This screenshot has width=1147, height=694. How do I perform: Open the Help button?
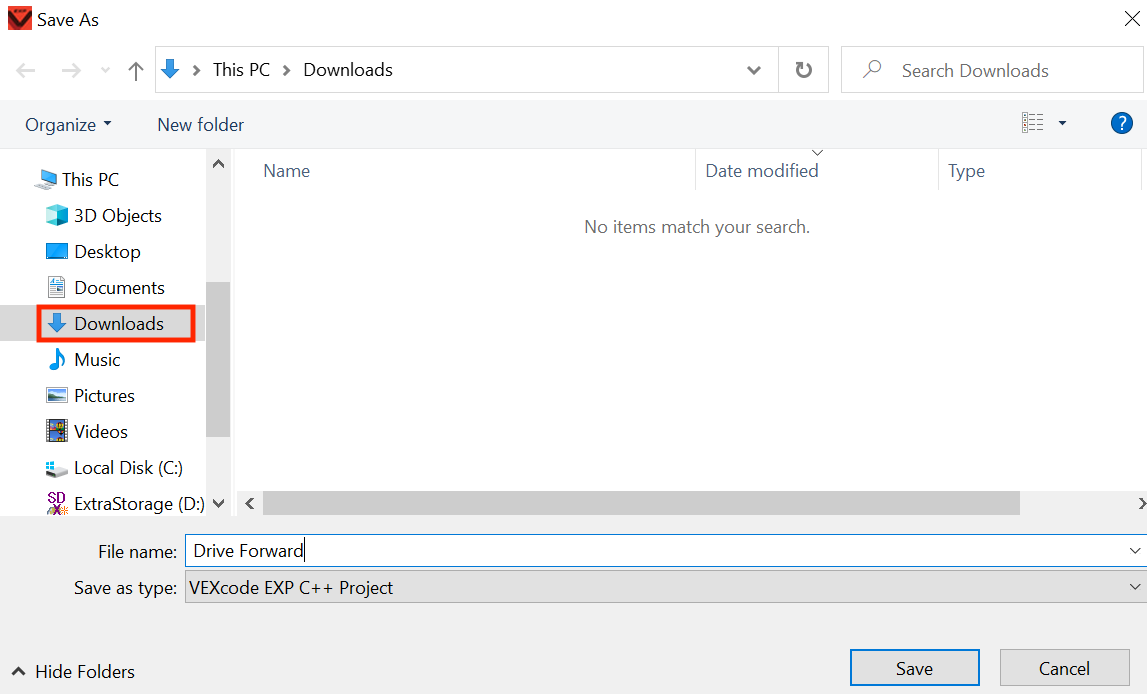click(x=1121, y=123)
